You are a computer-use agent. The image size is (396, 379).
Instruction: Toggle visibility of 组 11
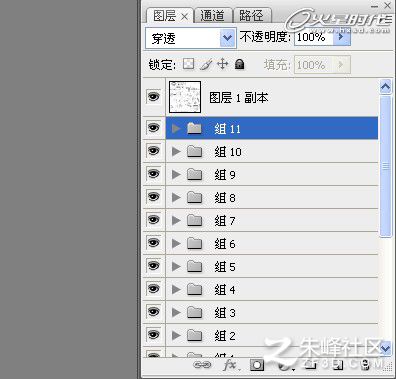[x=153, y=128]
